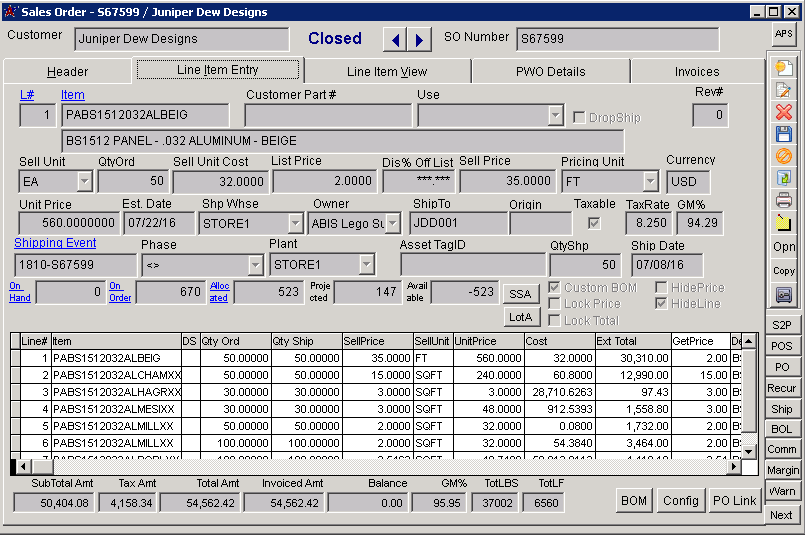Switch to the PWO Details tab
The height and width of the screenshot is (535, 805).
550,72
